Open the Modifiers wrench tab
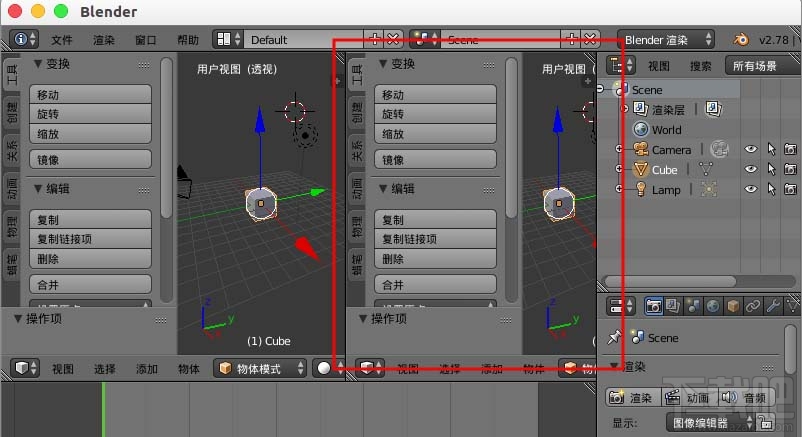 (x=773, y=306)
